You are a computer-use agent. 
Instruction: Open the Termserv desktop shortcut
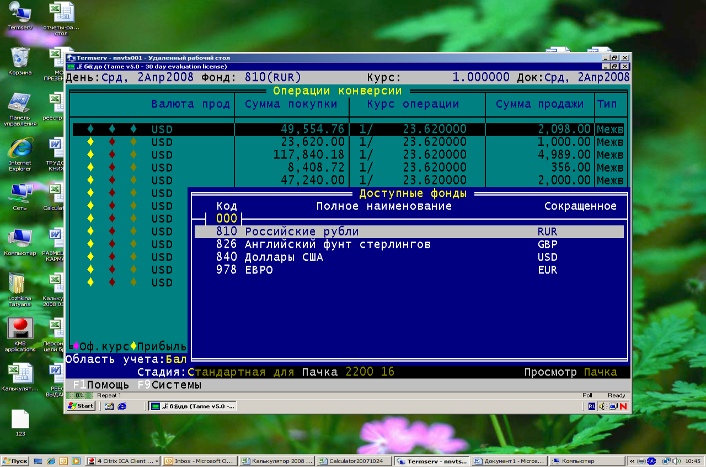coord(19,15)
